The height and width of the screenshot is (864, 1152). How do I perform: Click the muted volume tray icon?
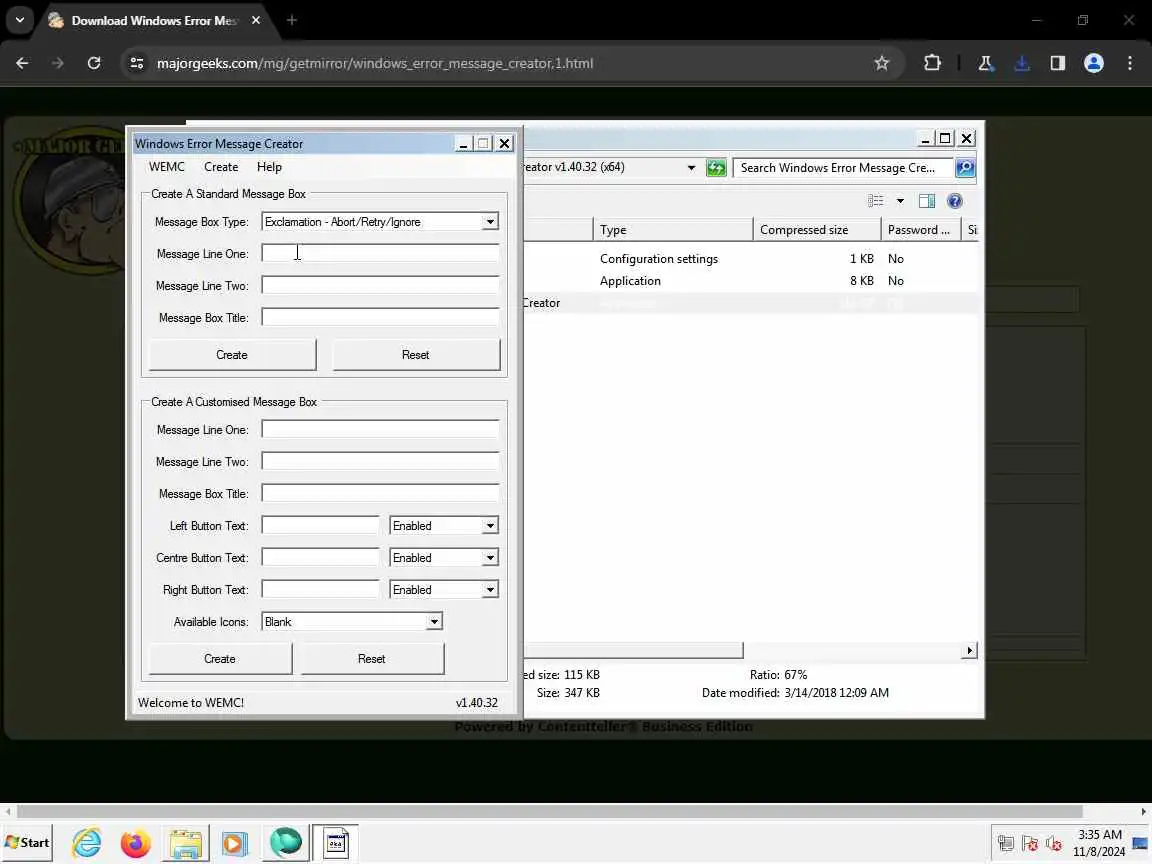coord(1054,843)
